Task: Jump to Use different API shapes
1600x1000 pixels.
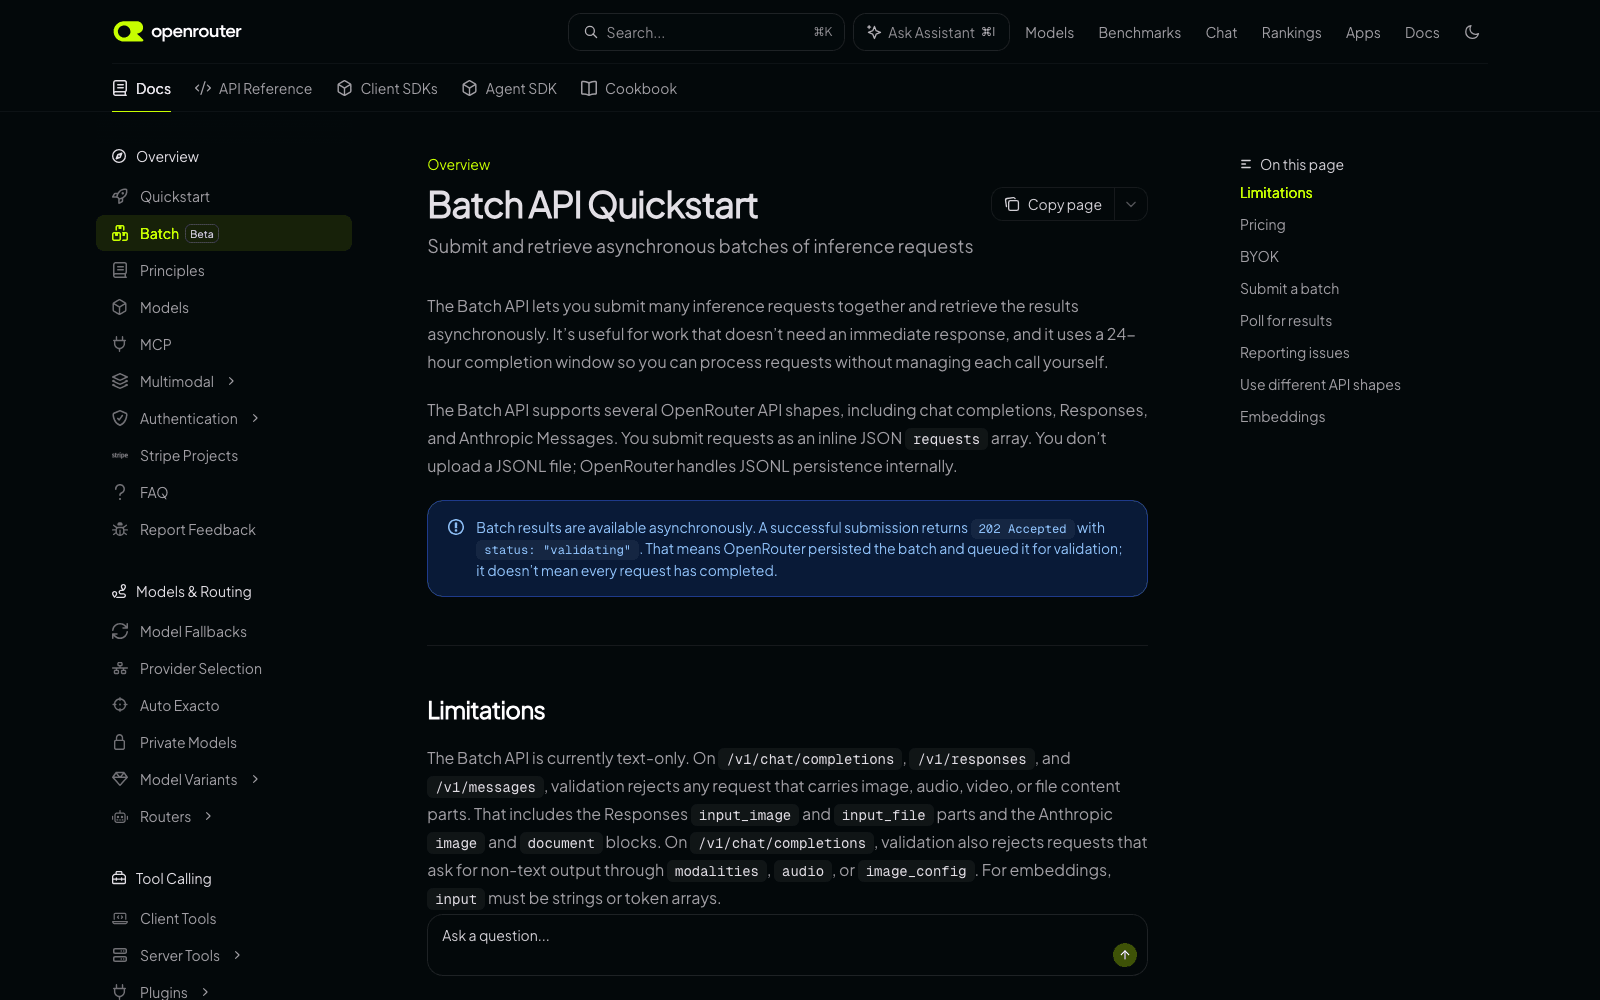Action: coord(1320,385)
